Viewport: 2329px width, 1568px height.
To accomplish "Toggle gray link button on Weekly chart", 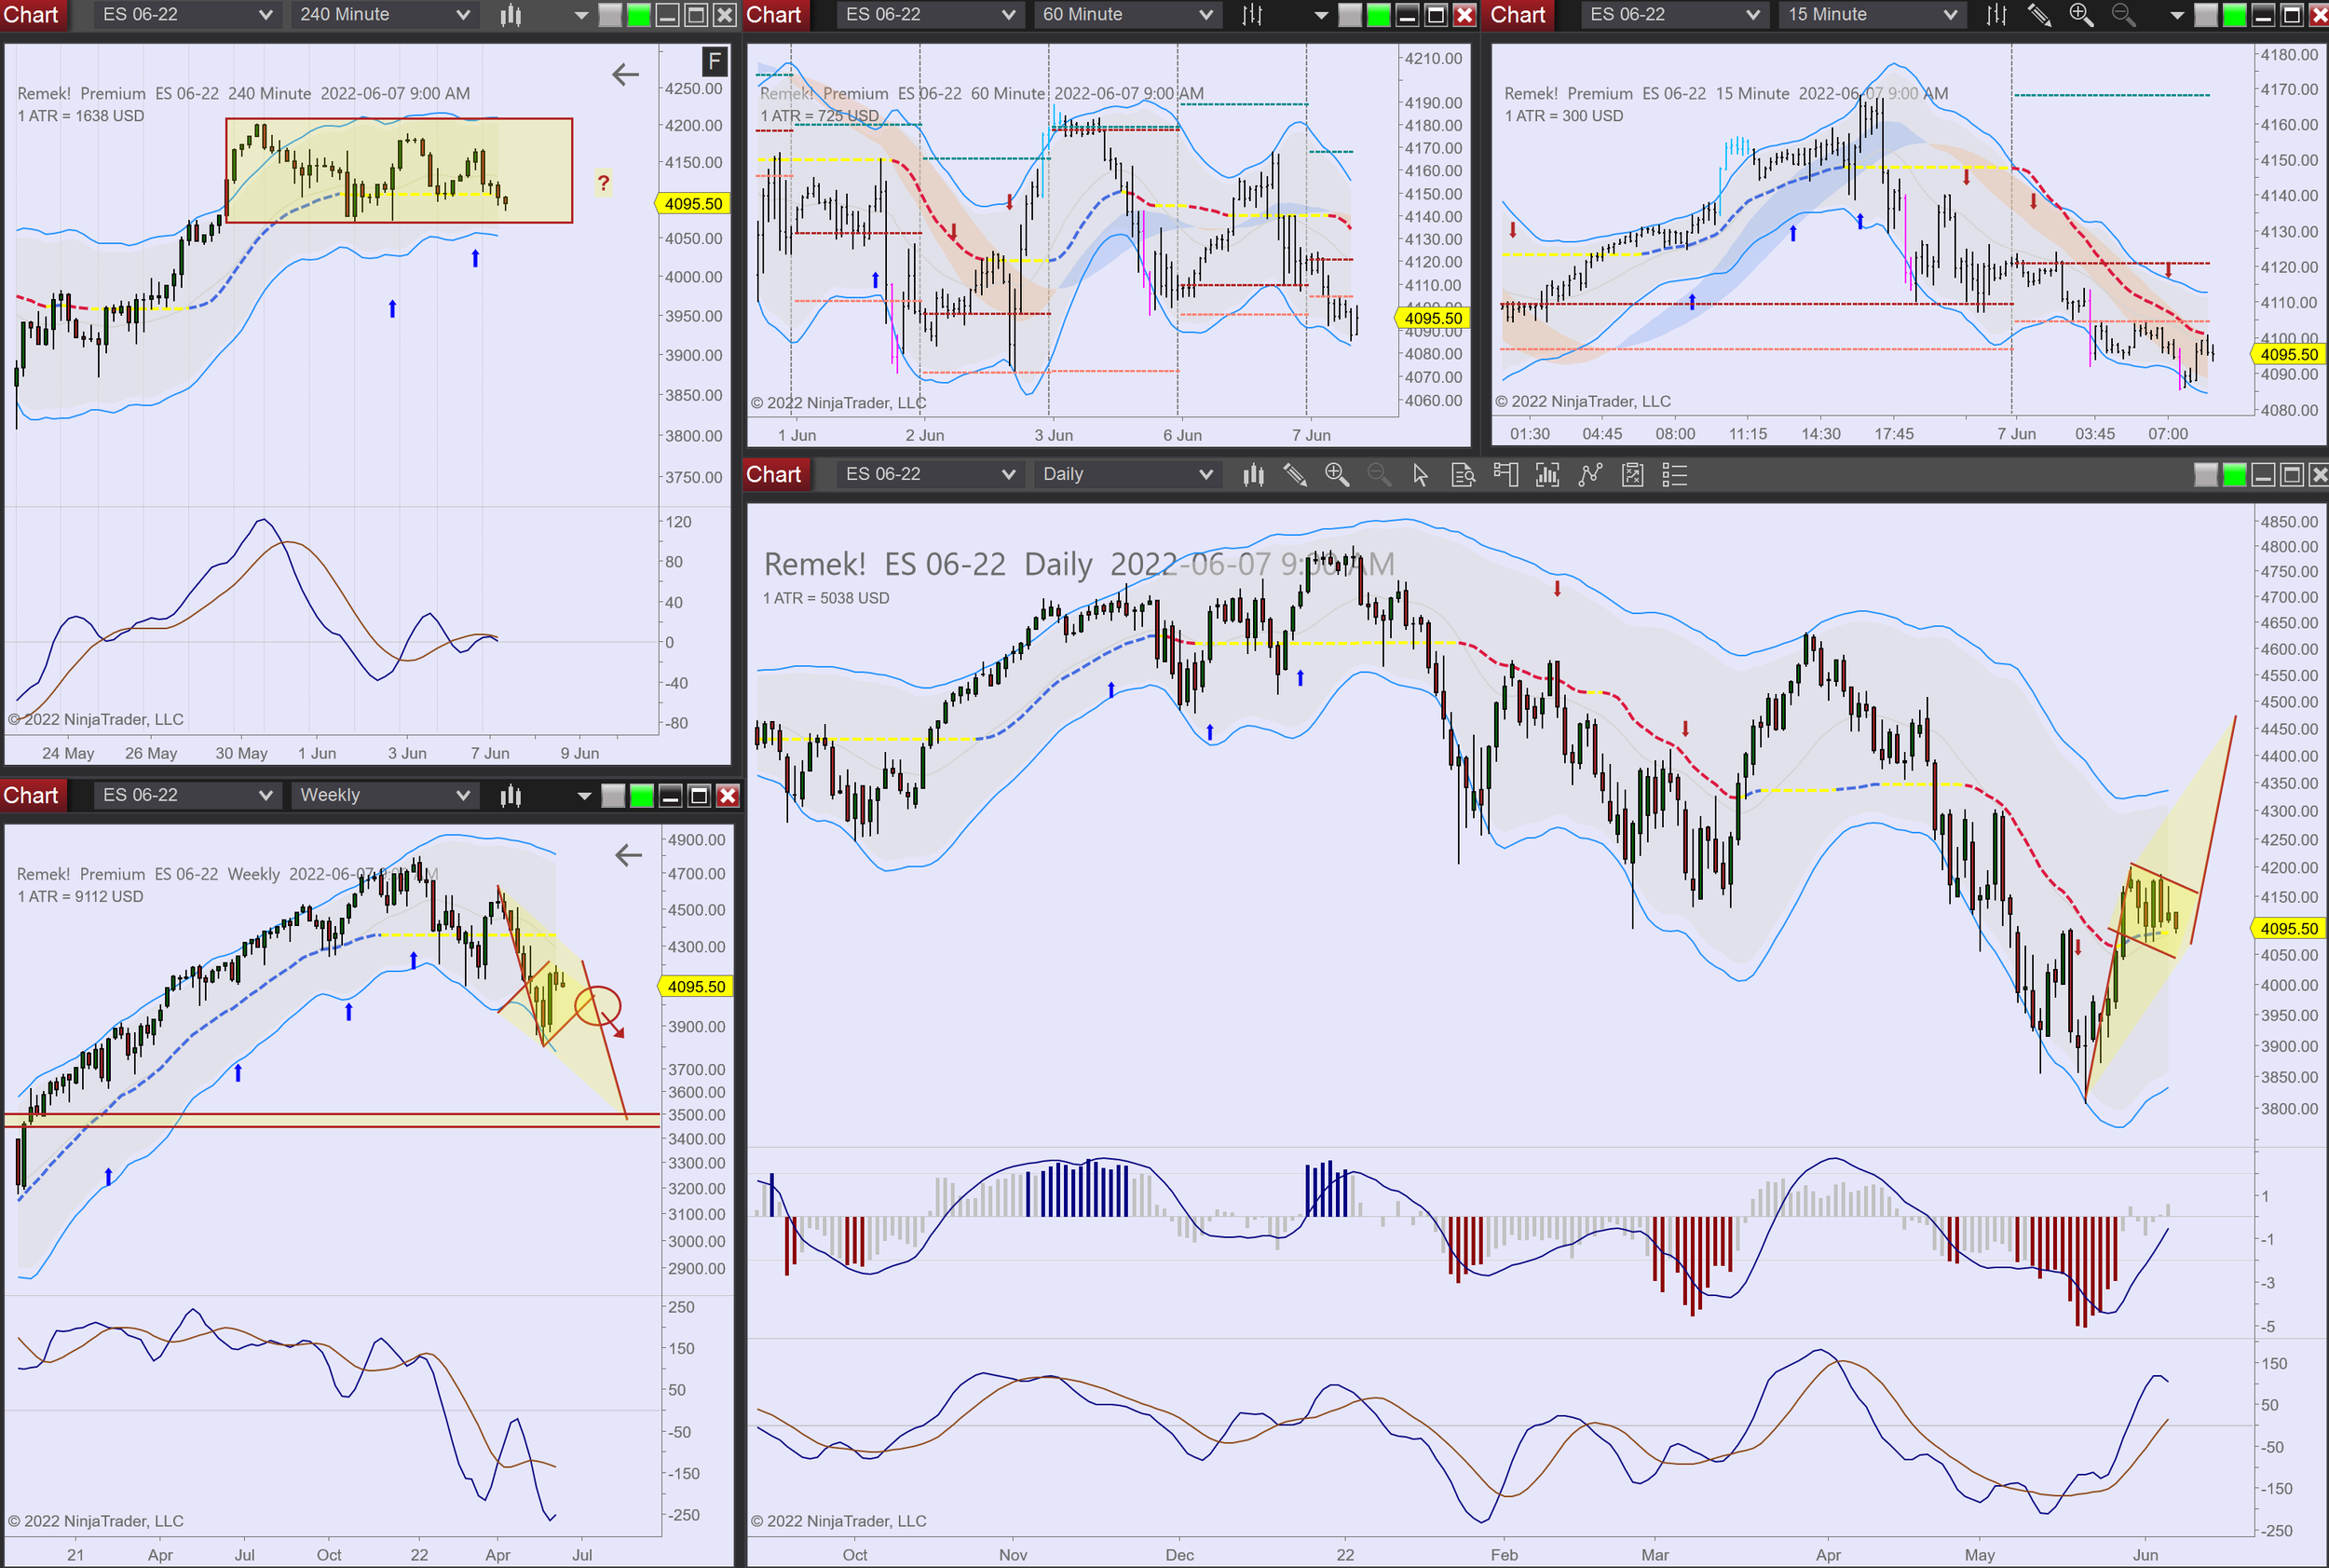I will tap(613, 796).
